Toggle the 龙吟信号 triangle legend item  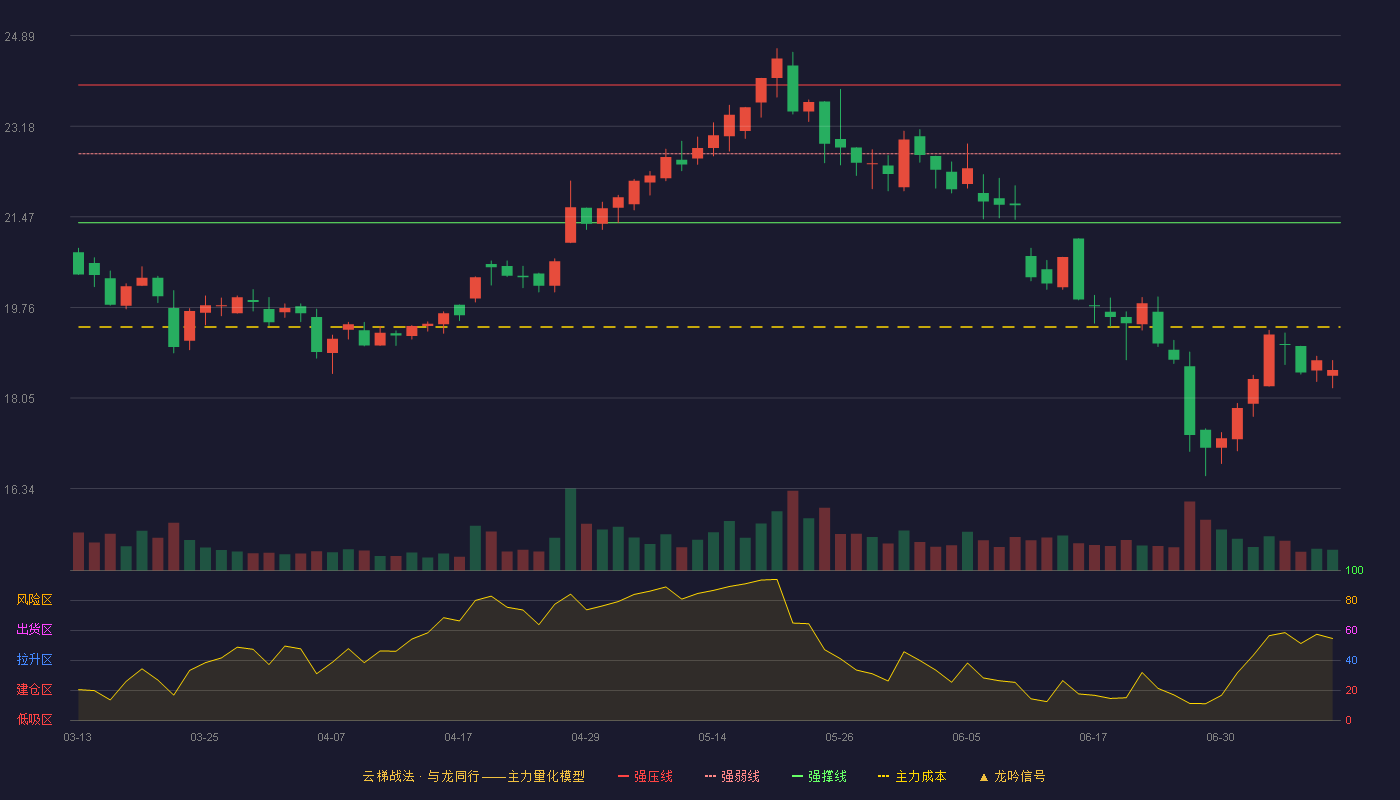[1011, 776]
